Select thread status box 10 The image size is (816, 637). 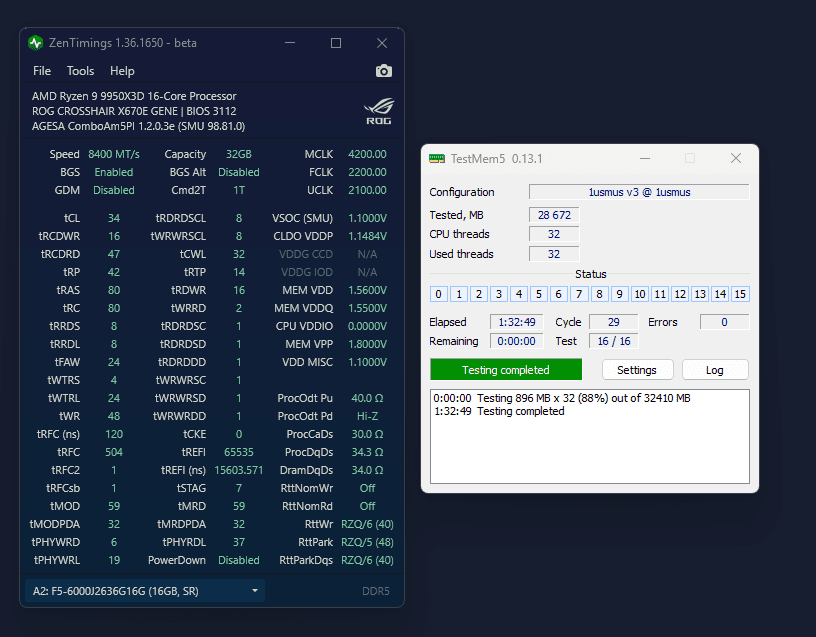tap(640, 294)
